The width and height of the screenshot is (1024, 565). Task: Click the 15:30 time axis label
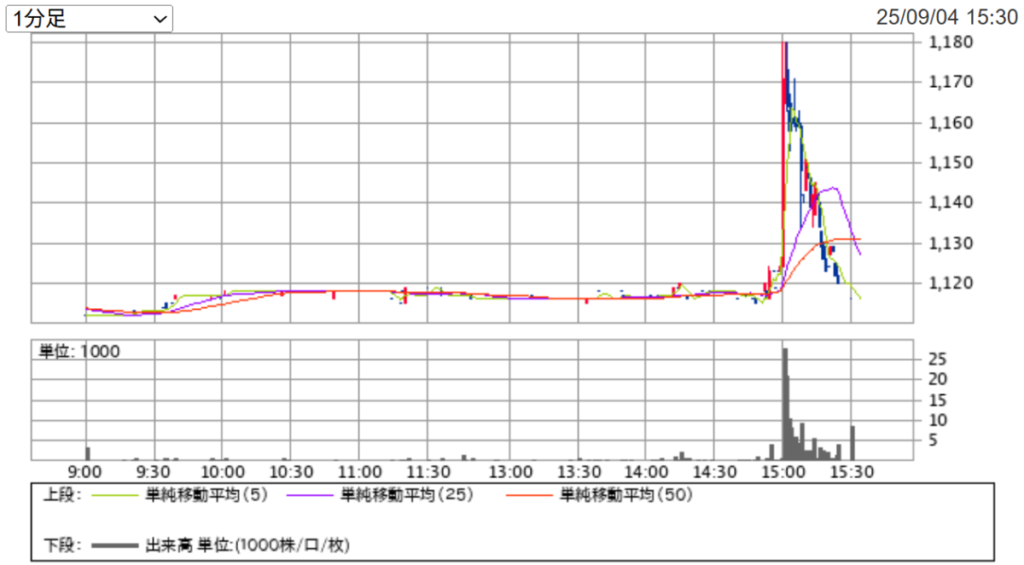tap(852, 472)
